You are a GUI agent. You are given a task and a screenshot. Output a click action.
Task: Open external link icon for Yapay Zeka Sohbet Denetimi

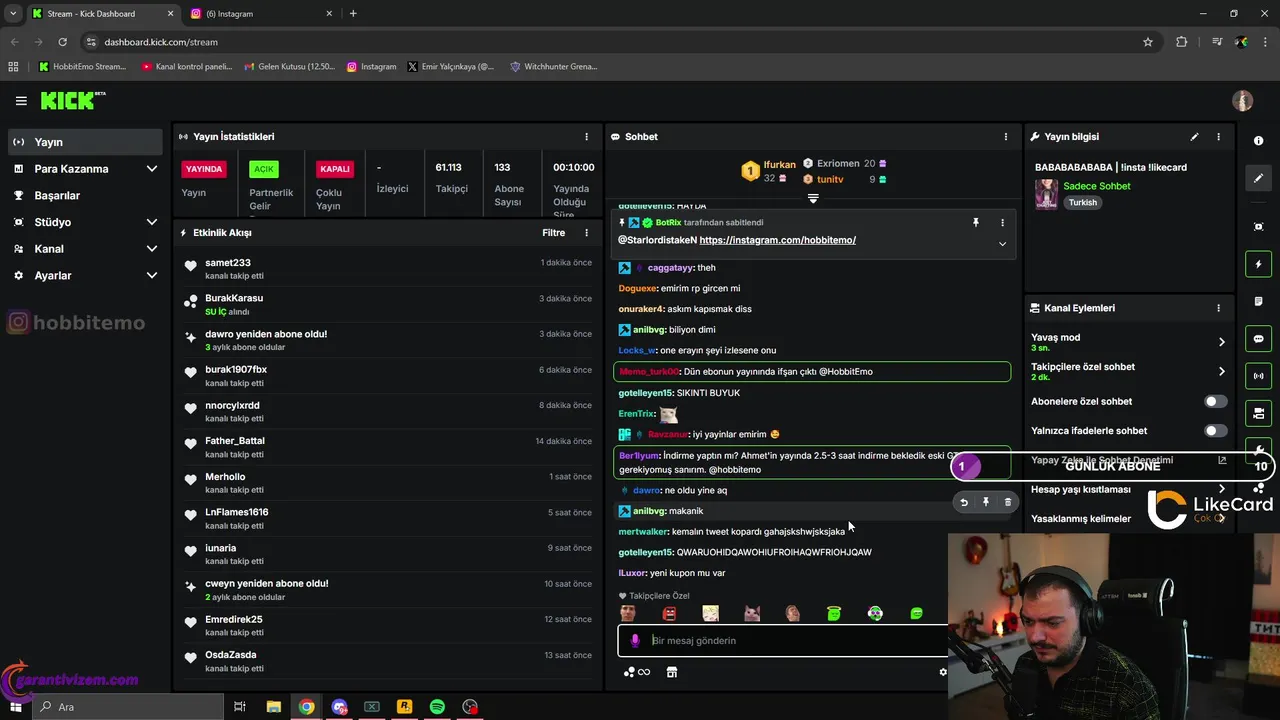click(x=1222, y=460)
